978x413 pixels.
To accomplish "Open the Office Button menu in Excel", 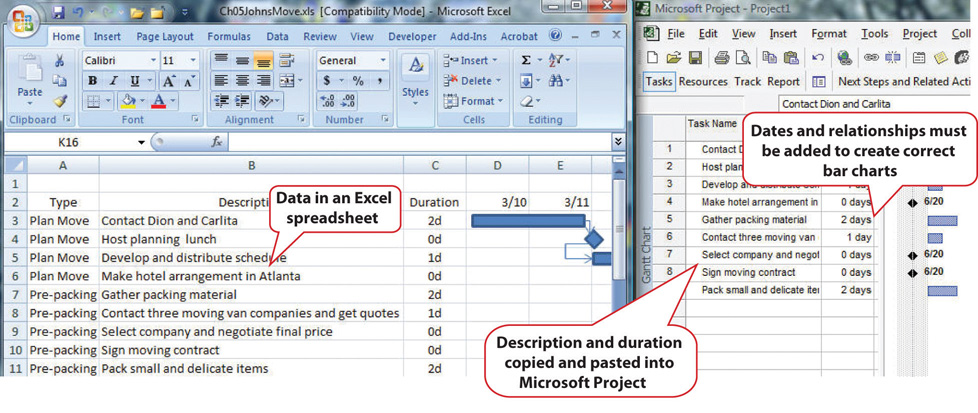I will (22, 21).
